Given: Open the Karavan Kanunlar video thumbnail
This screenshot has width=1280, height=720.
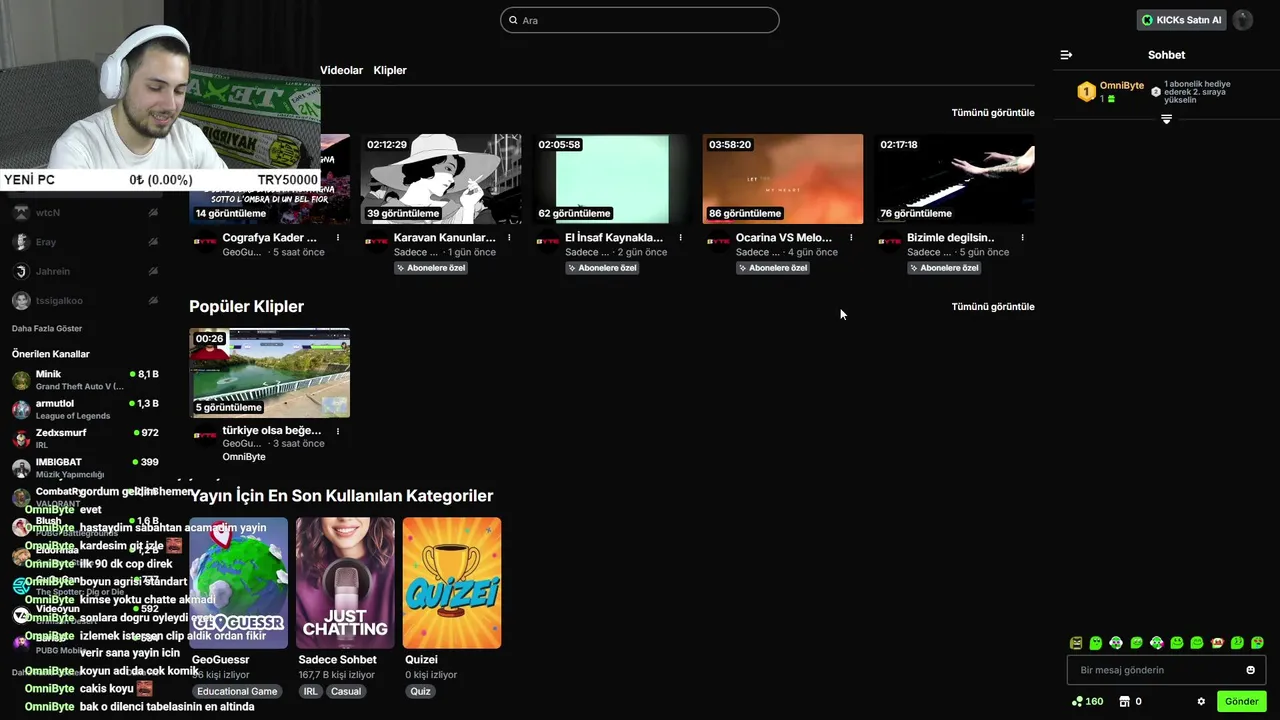Looking at the screenshot, I should tap(441, 179).
